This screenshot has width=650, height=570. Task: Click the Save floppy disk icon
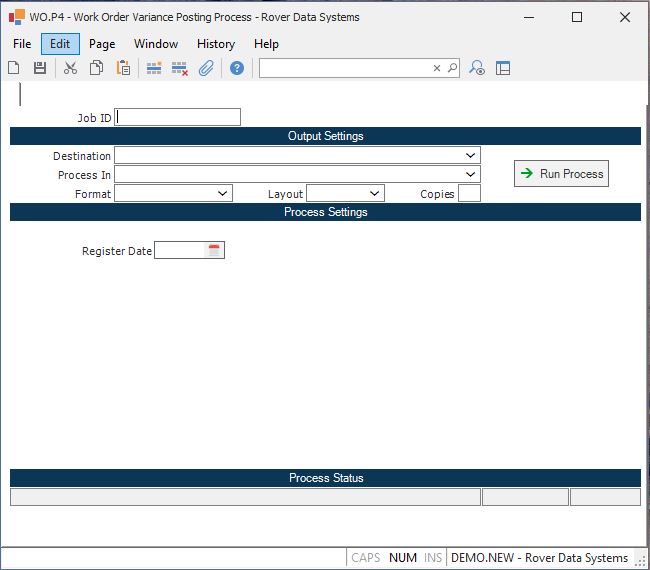[40, 68]
